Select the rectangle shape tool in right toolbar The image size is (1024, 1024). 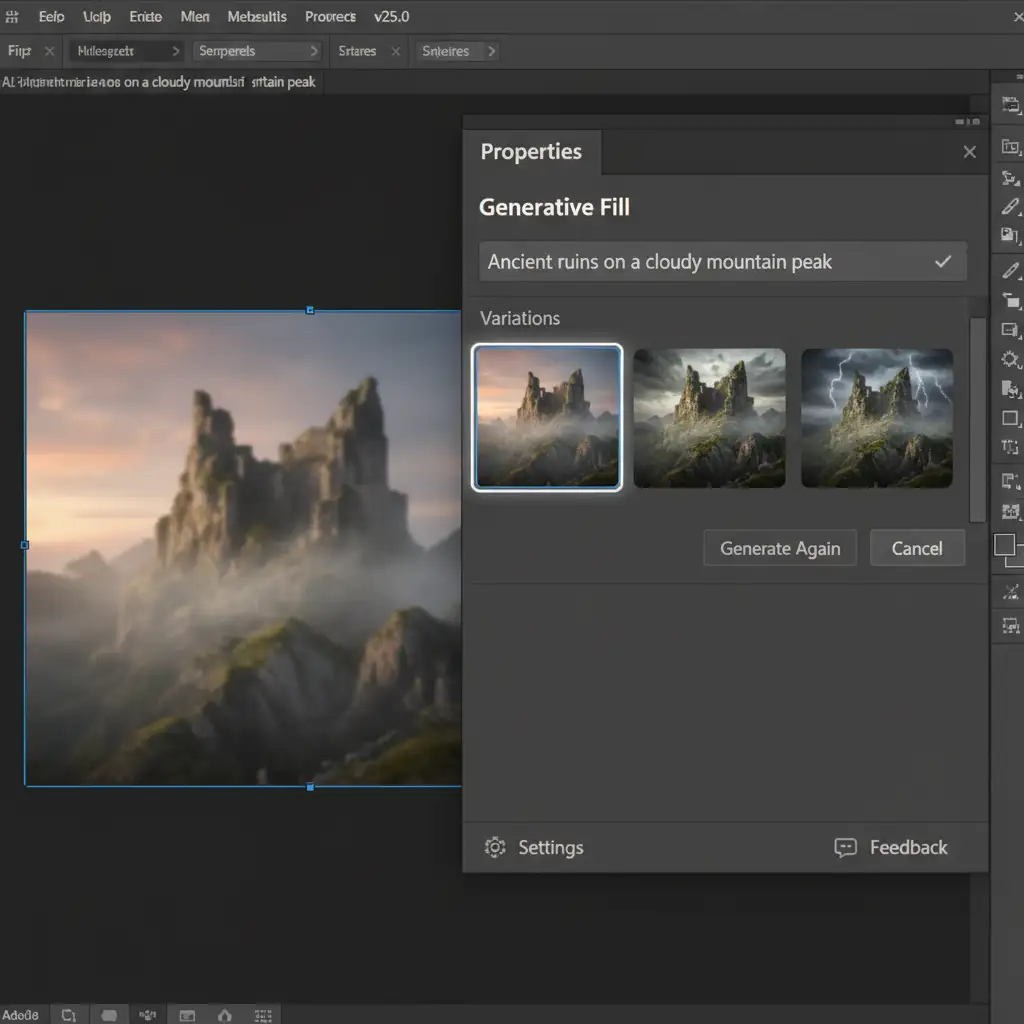pos(1010,418)
